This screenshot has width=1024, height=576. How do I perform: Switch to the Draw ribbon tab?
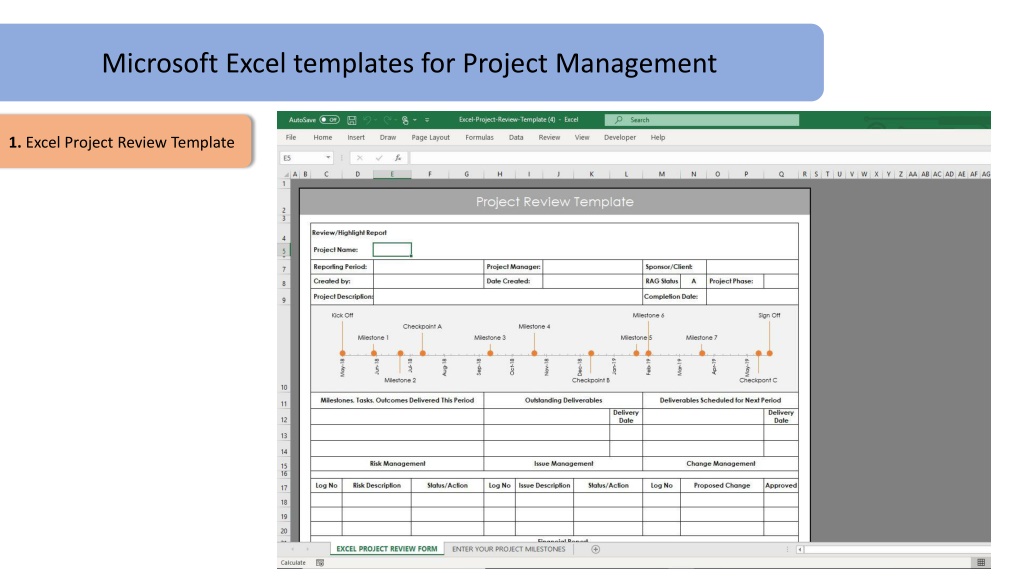tap(388, 138)
